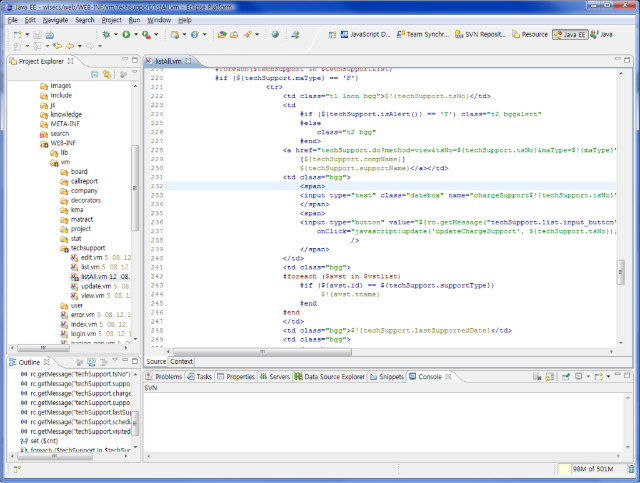The image size is (640, 483).
Task: Open the Data Source Explorer tab
Action: [x=329, y=376]
